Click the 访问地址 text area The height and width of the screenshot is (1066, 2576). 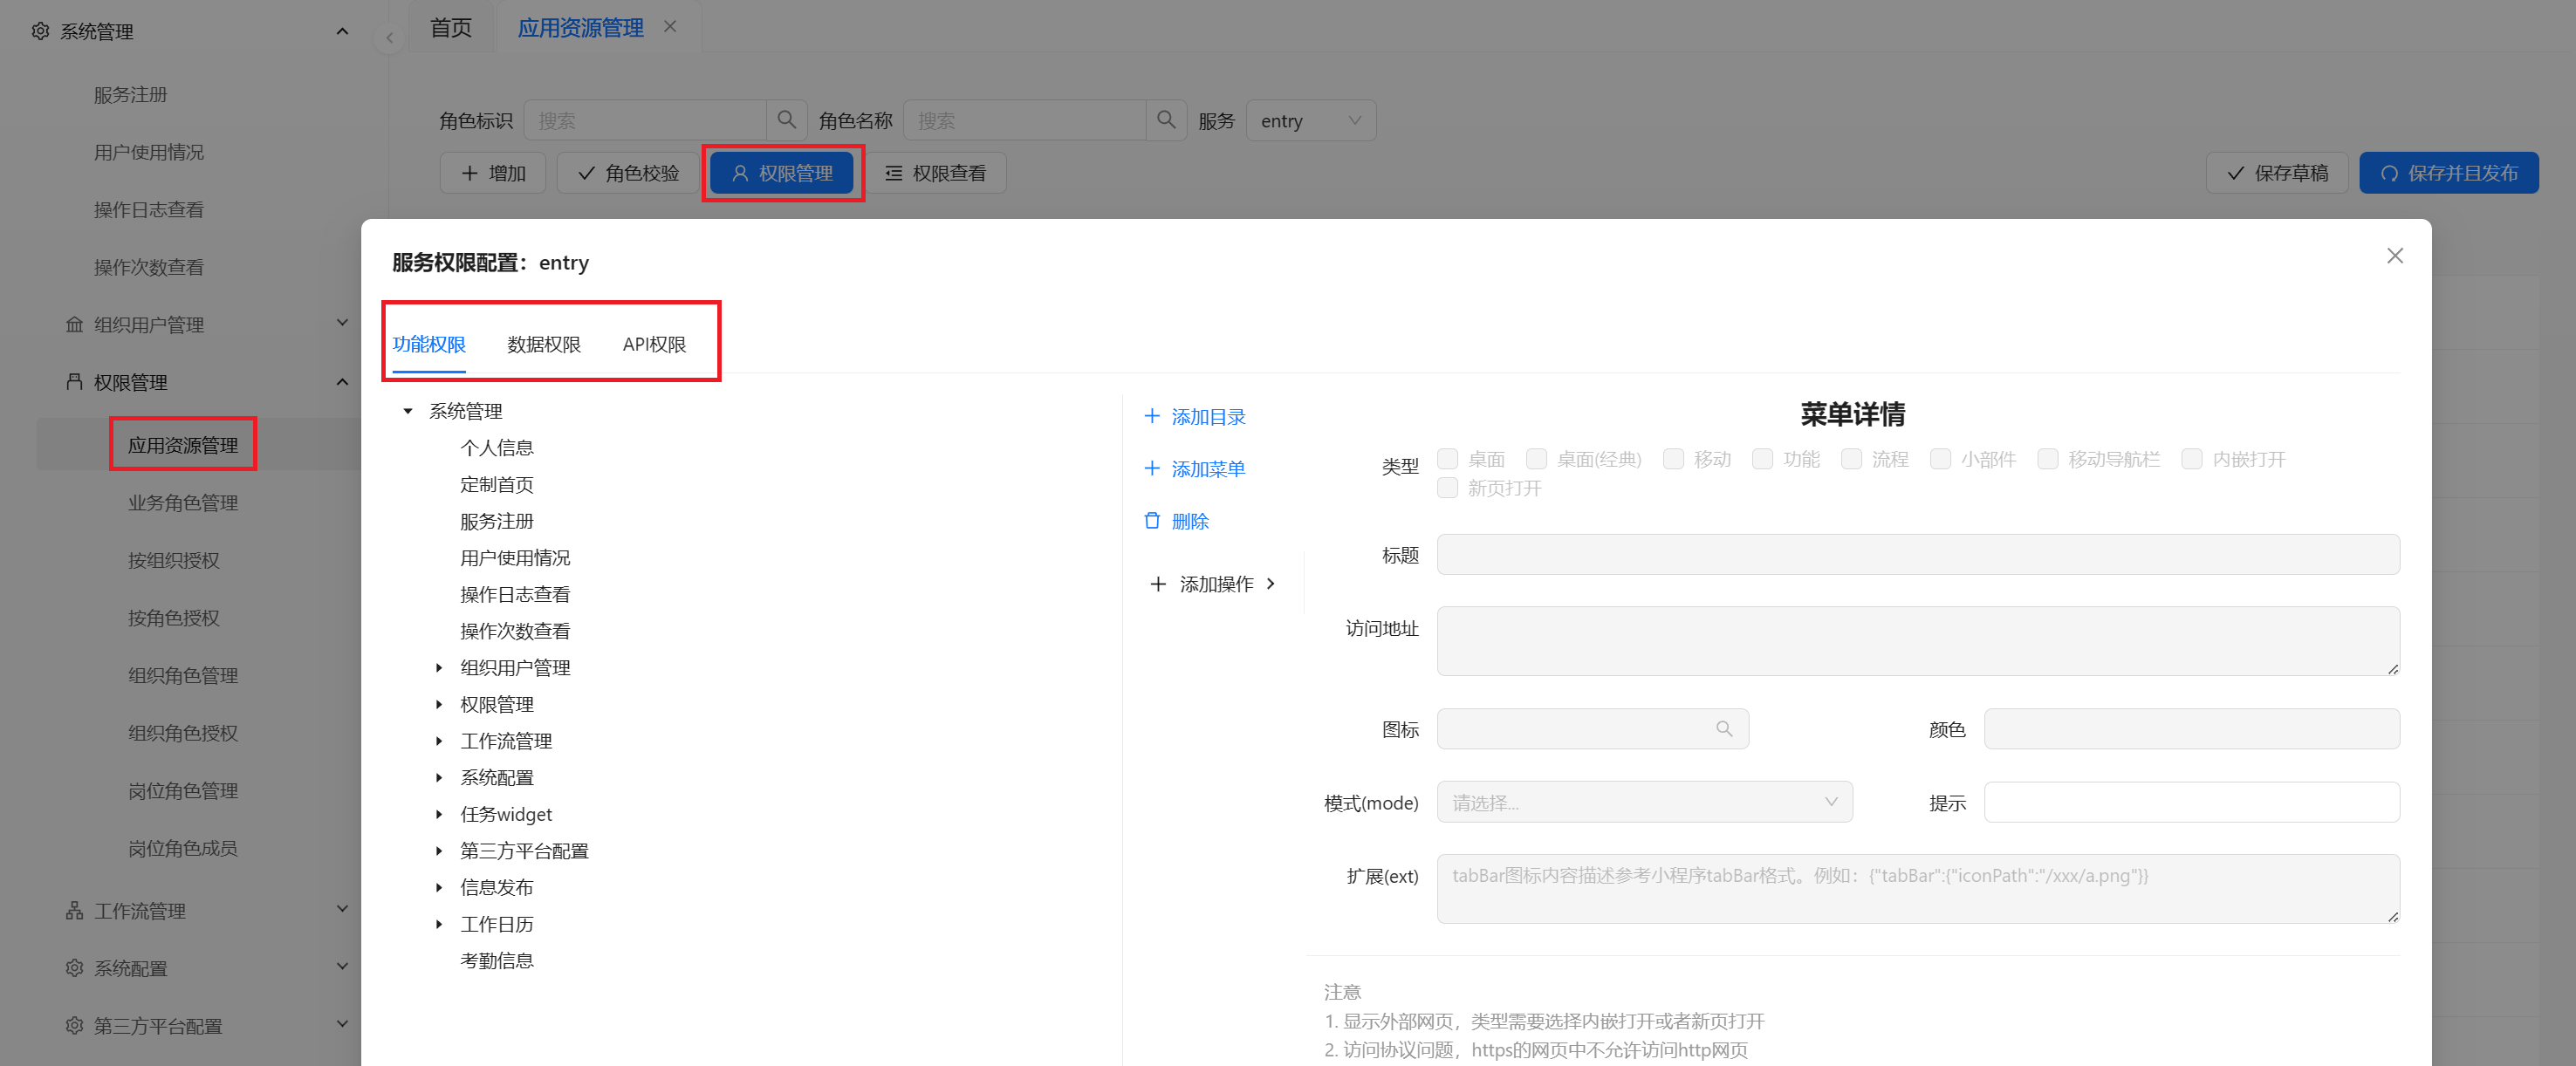pos(1918,641)
